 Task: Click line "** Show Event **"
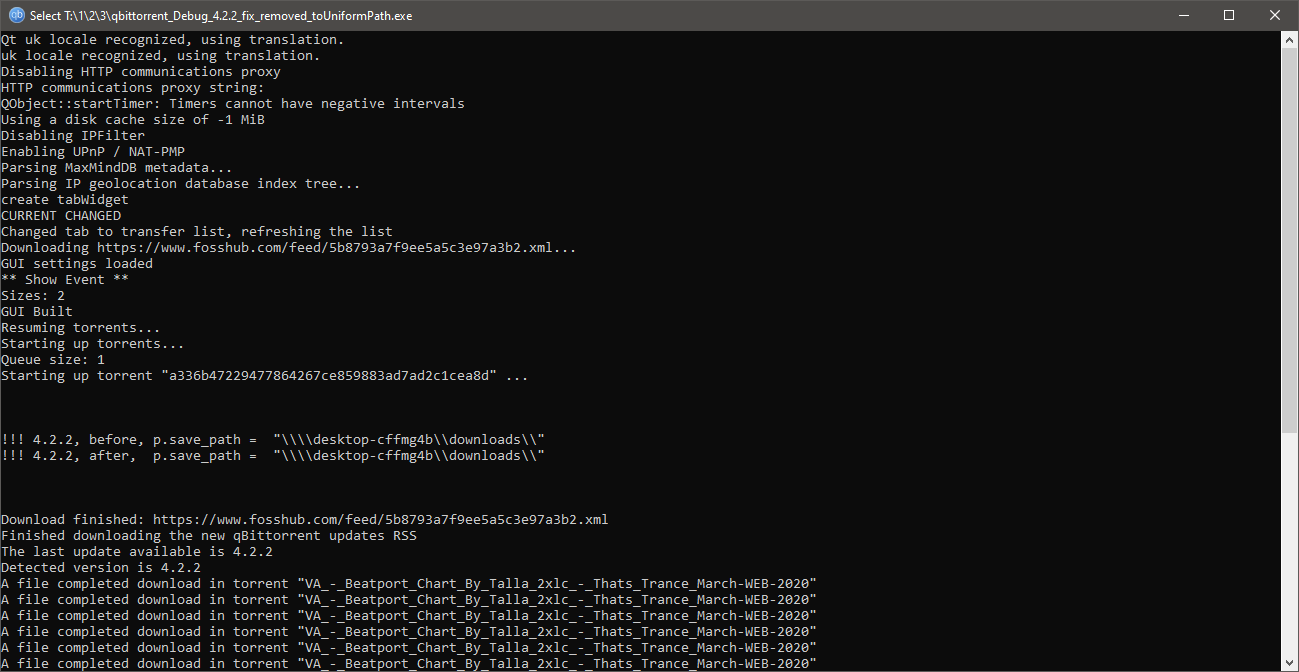[x=65, y=280]
